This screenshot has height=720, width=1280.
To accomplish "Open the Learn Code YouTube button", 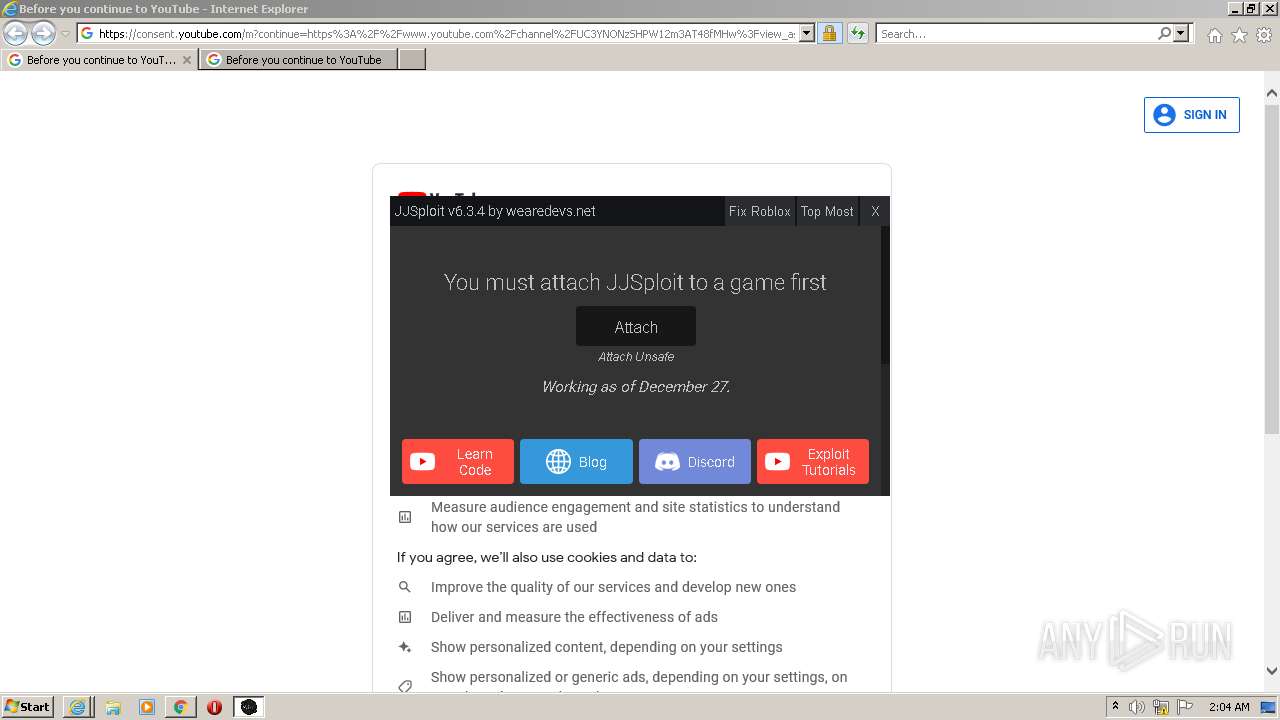I will point(458,462).
